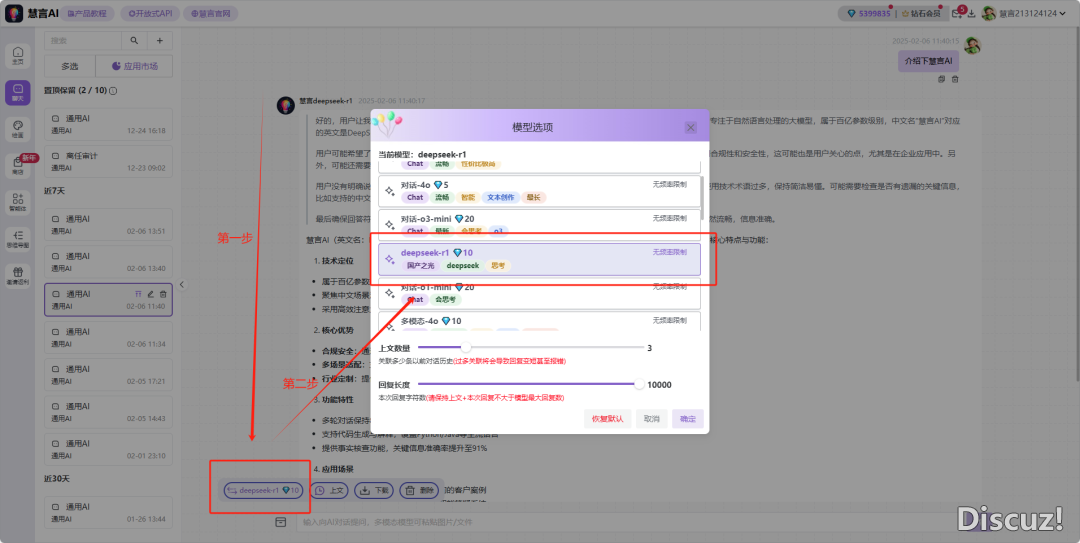Open the 通用AI chat dated 02-01 23:10
Screen dimensions: 1080x543
click(108, 449)
